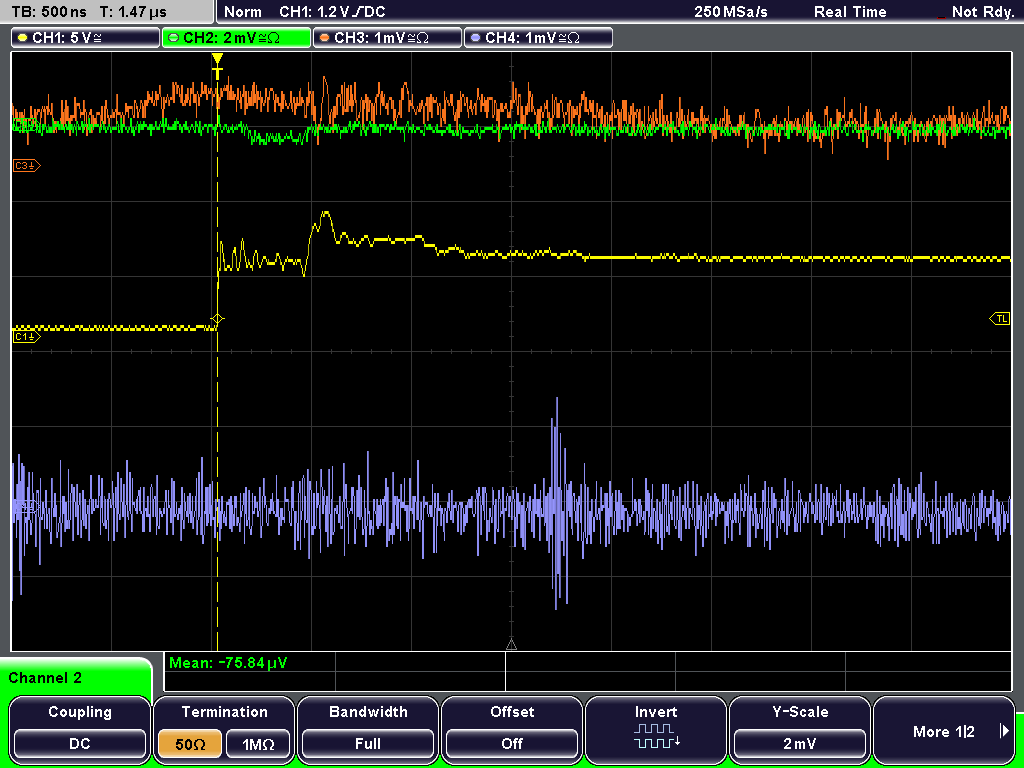Click the Real Time acquisition label

pyautogui.click(x=850, y=12)
